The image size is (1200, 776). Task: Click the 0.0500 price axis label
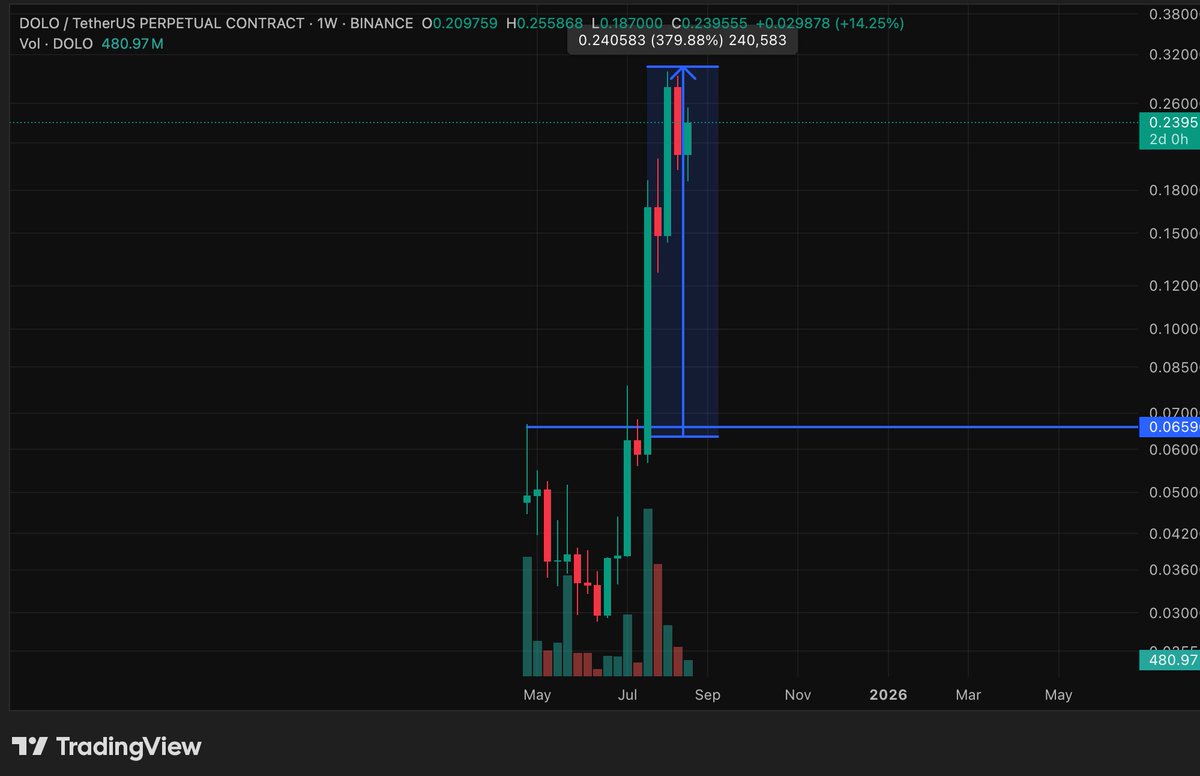(x=1173, y=492)
